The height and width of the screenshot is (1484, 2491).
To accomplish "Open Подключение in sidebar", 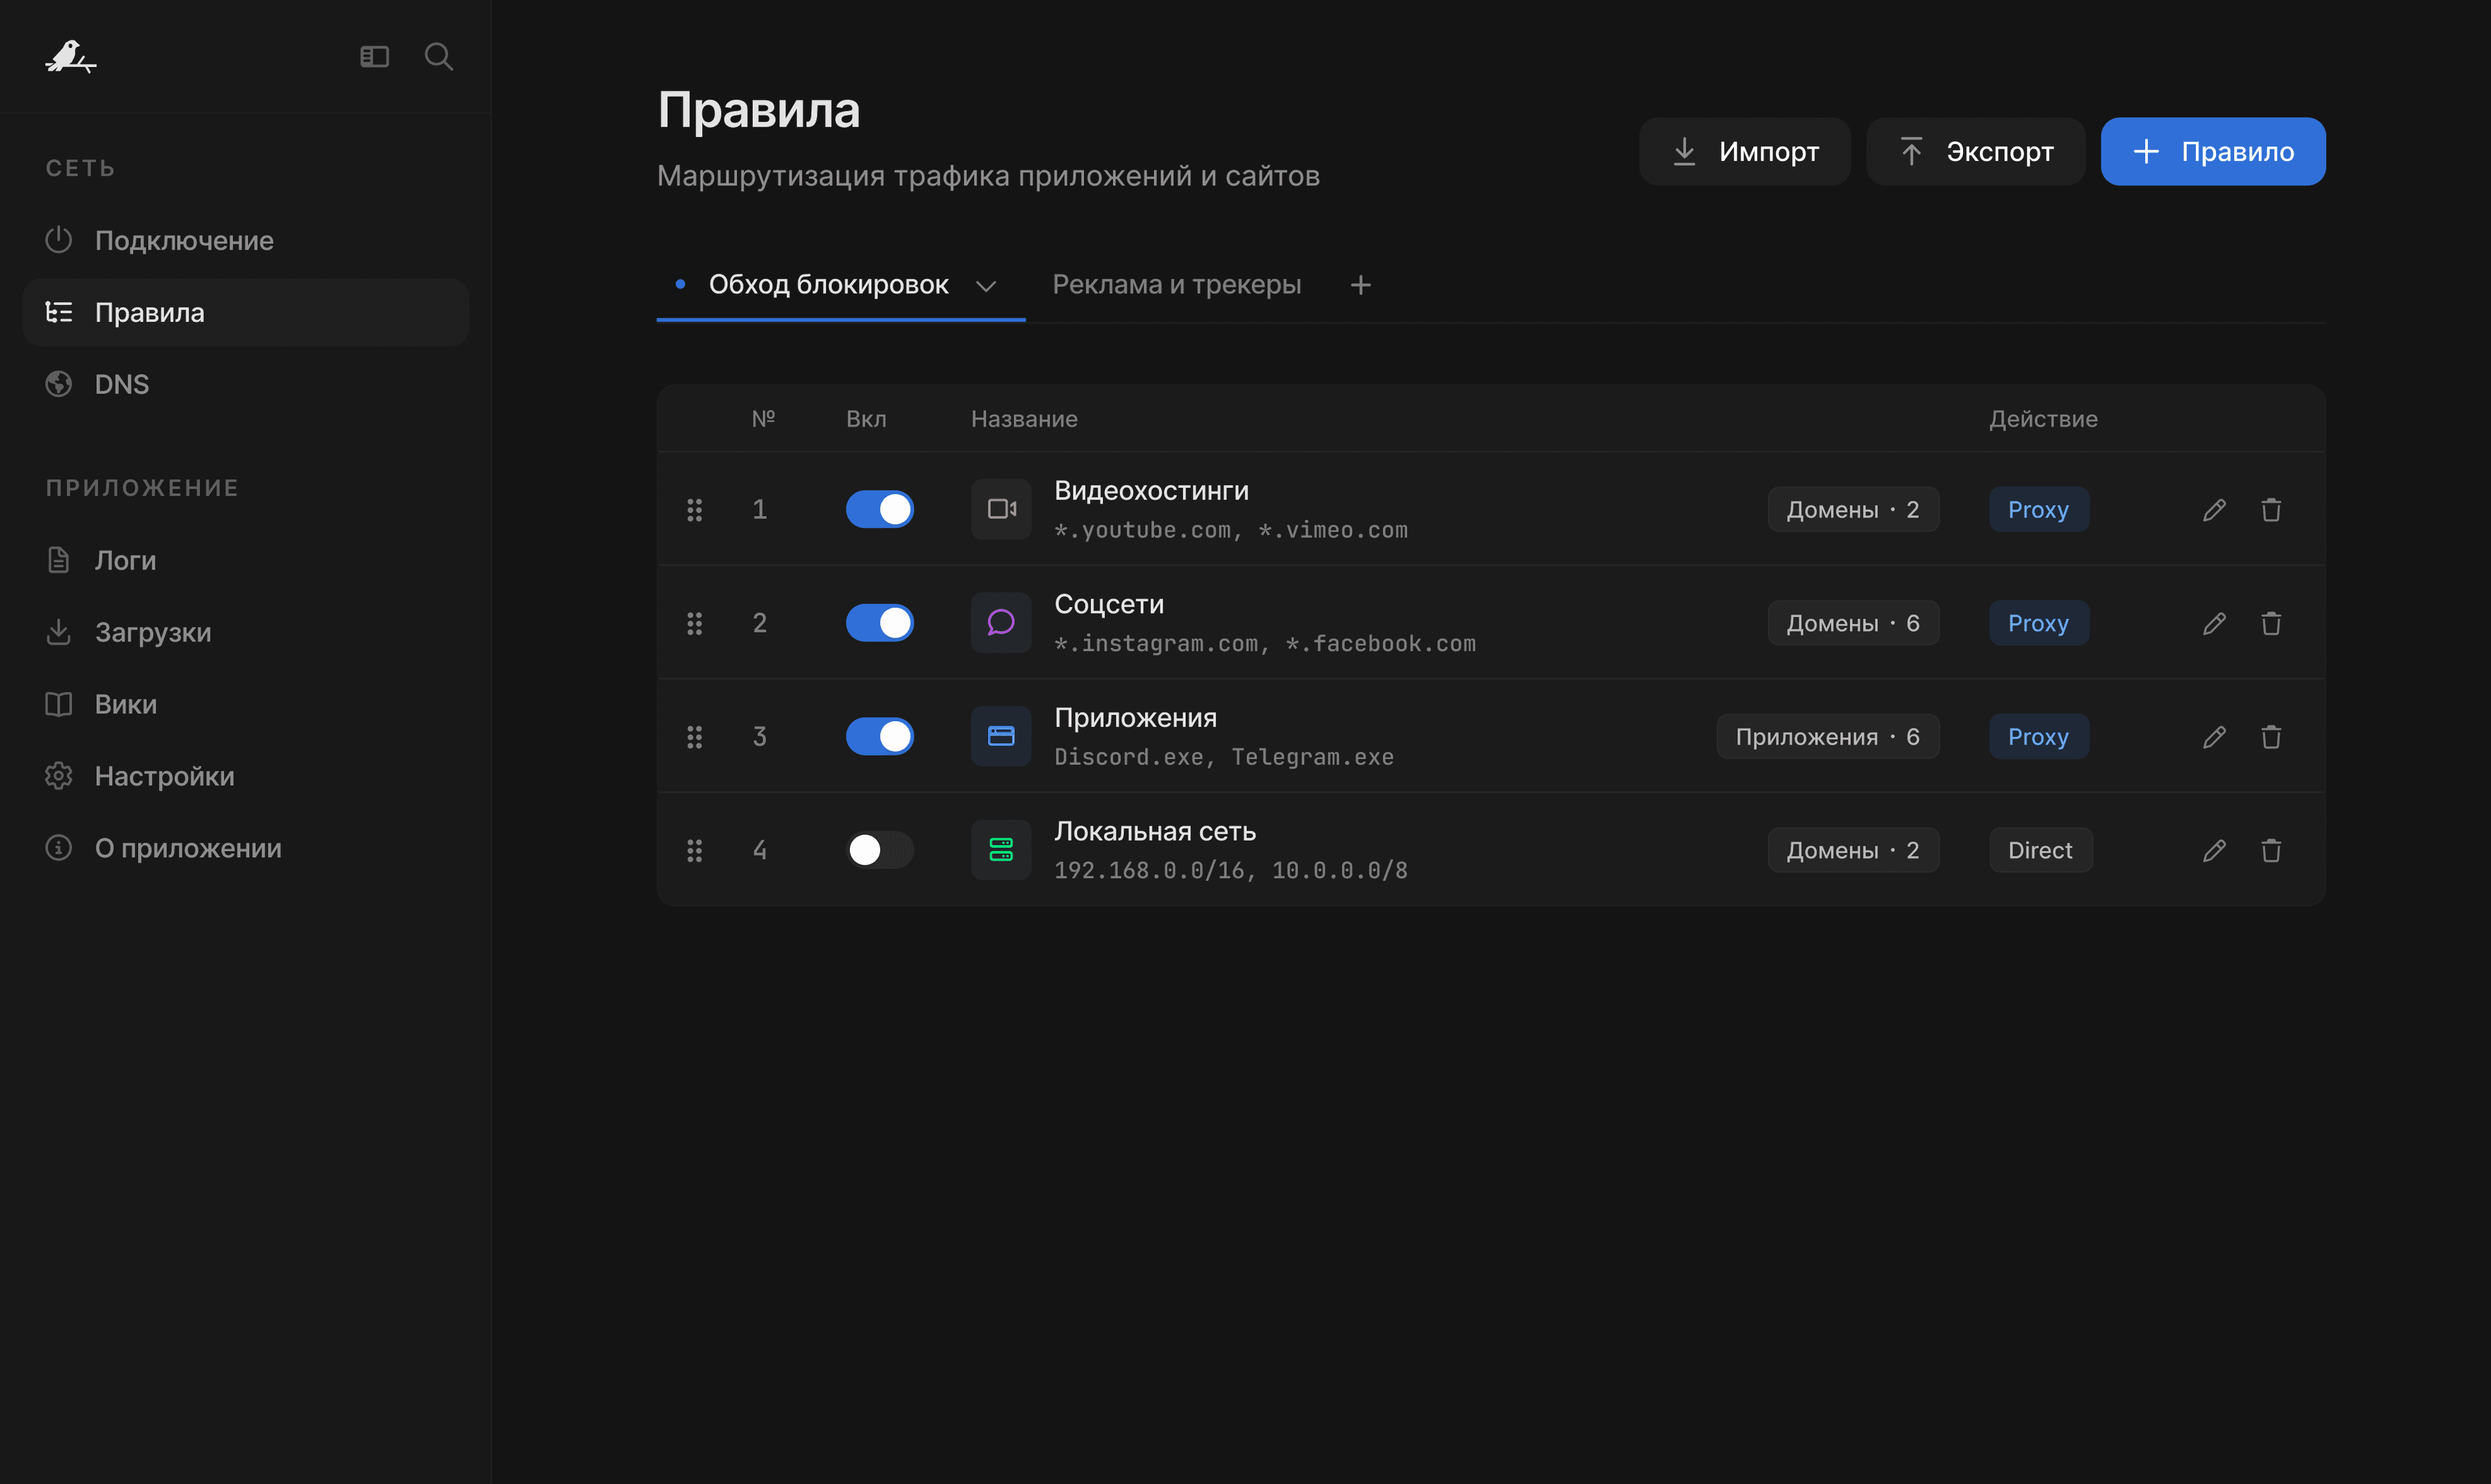I will click(x=245, y=241).
